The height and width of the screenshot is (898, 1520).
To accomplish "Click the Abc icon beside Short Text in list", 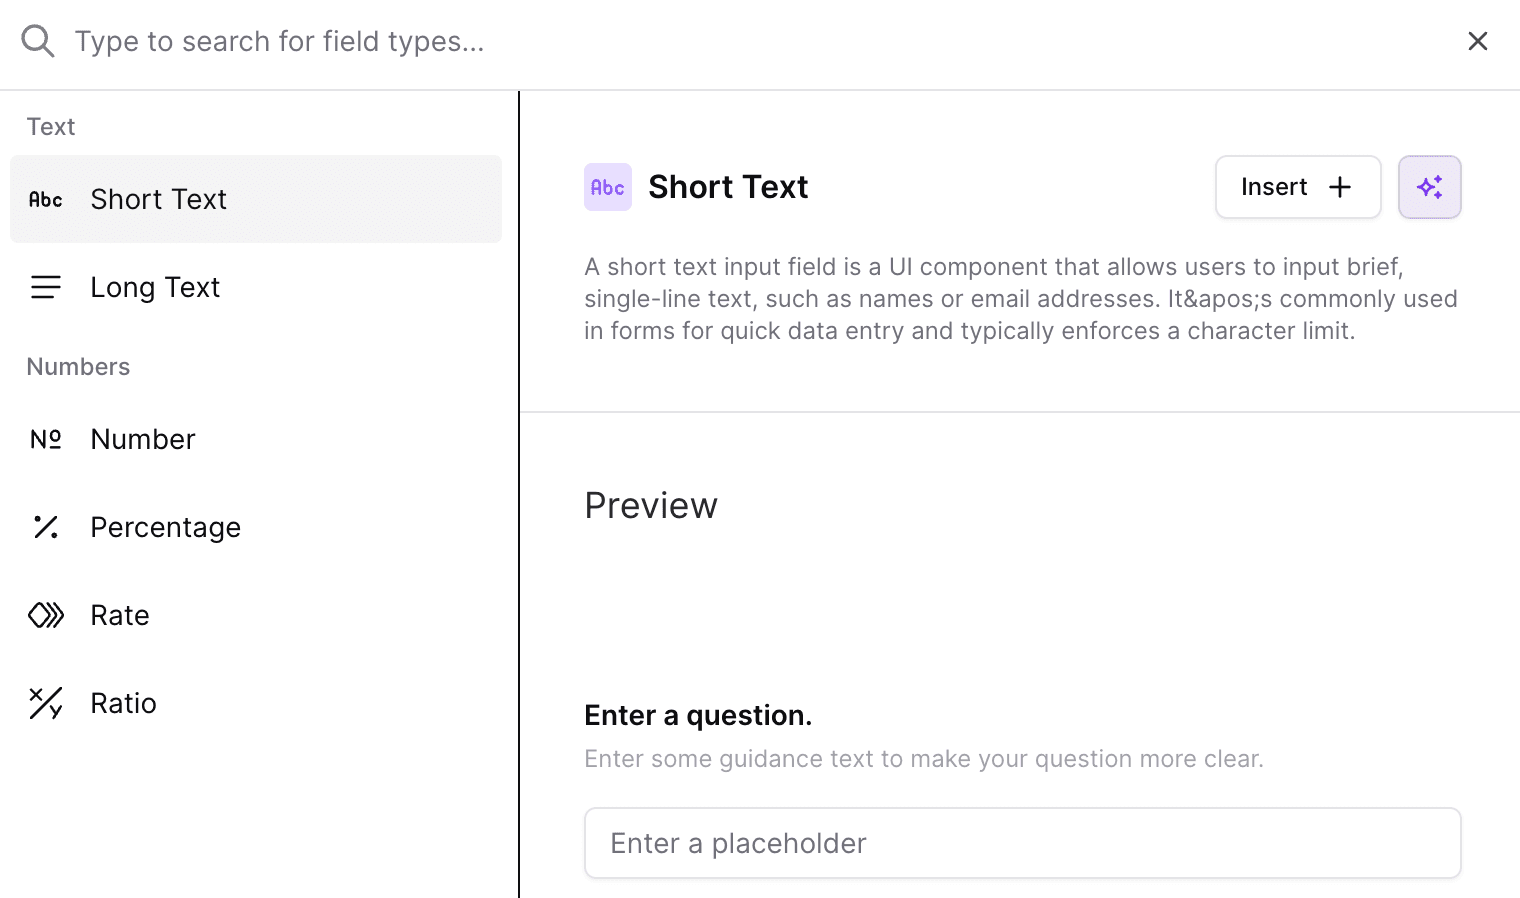I will (x=46, y=199).
